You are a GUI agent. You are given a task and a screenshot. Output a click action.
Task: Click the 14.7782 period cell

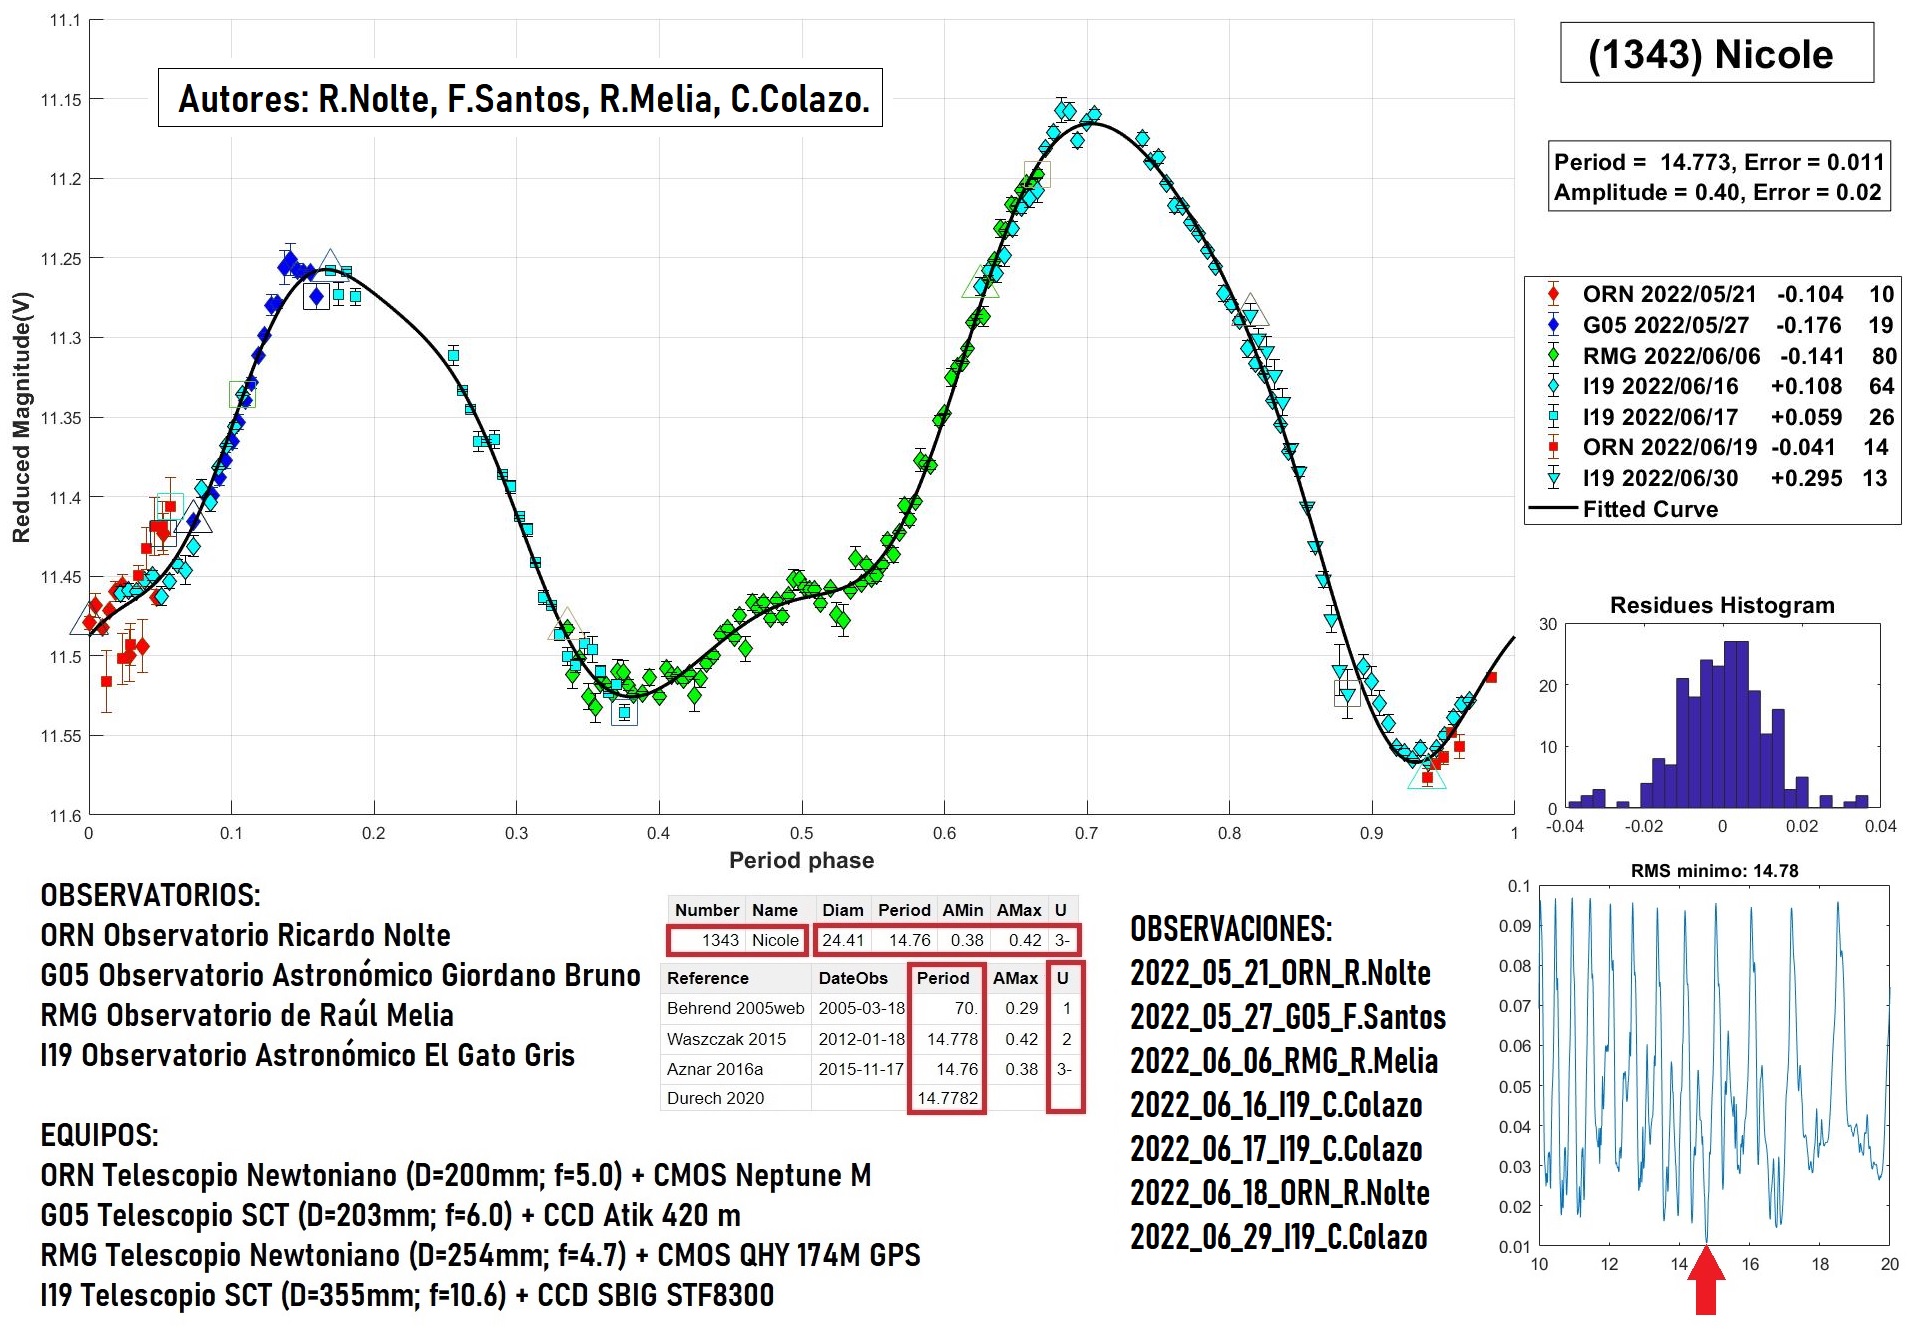click(x=947, y=1098)
